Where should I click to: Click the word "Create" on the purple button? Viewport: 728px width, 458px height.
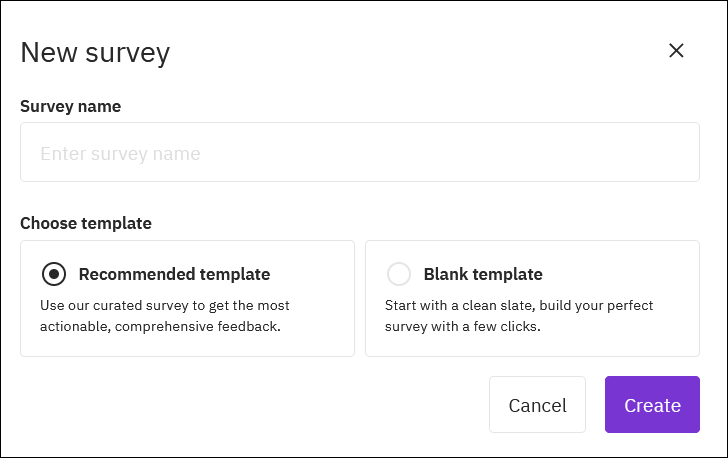pyautogui.click(x=652, y=405)
